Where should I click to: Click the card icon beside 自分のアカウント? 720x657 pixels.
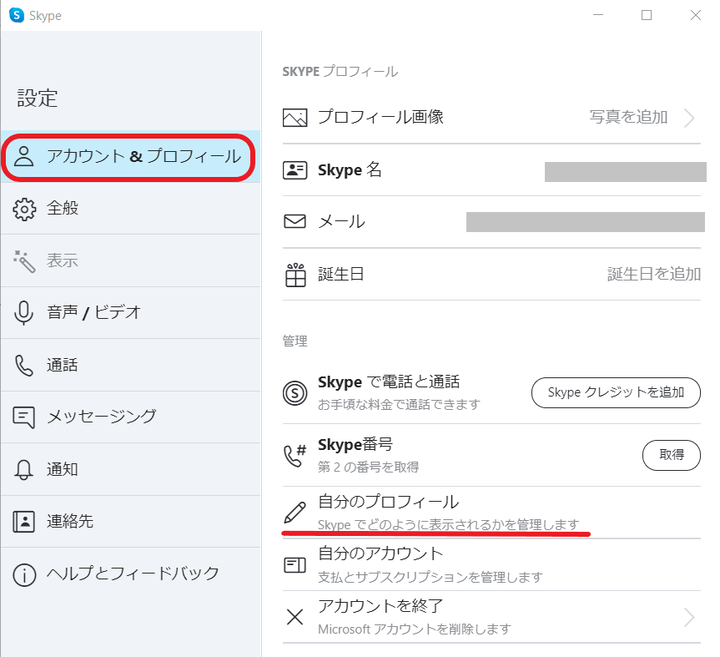tap(295, 565)
